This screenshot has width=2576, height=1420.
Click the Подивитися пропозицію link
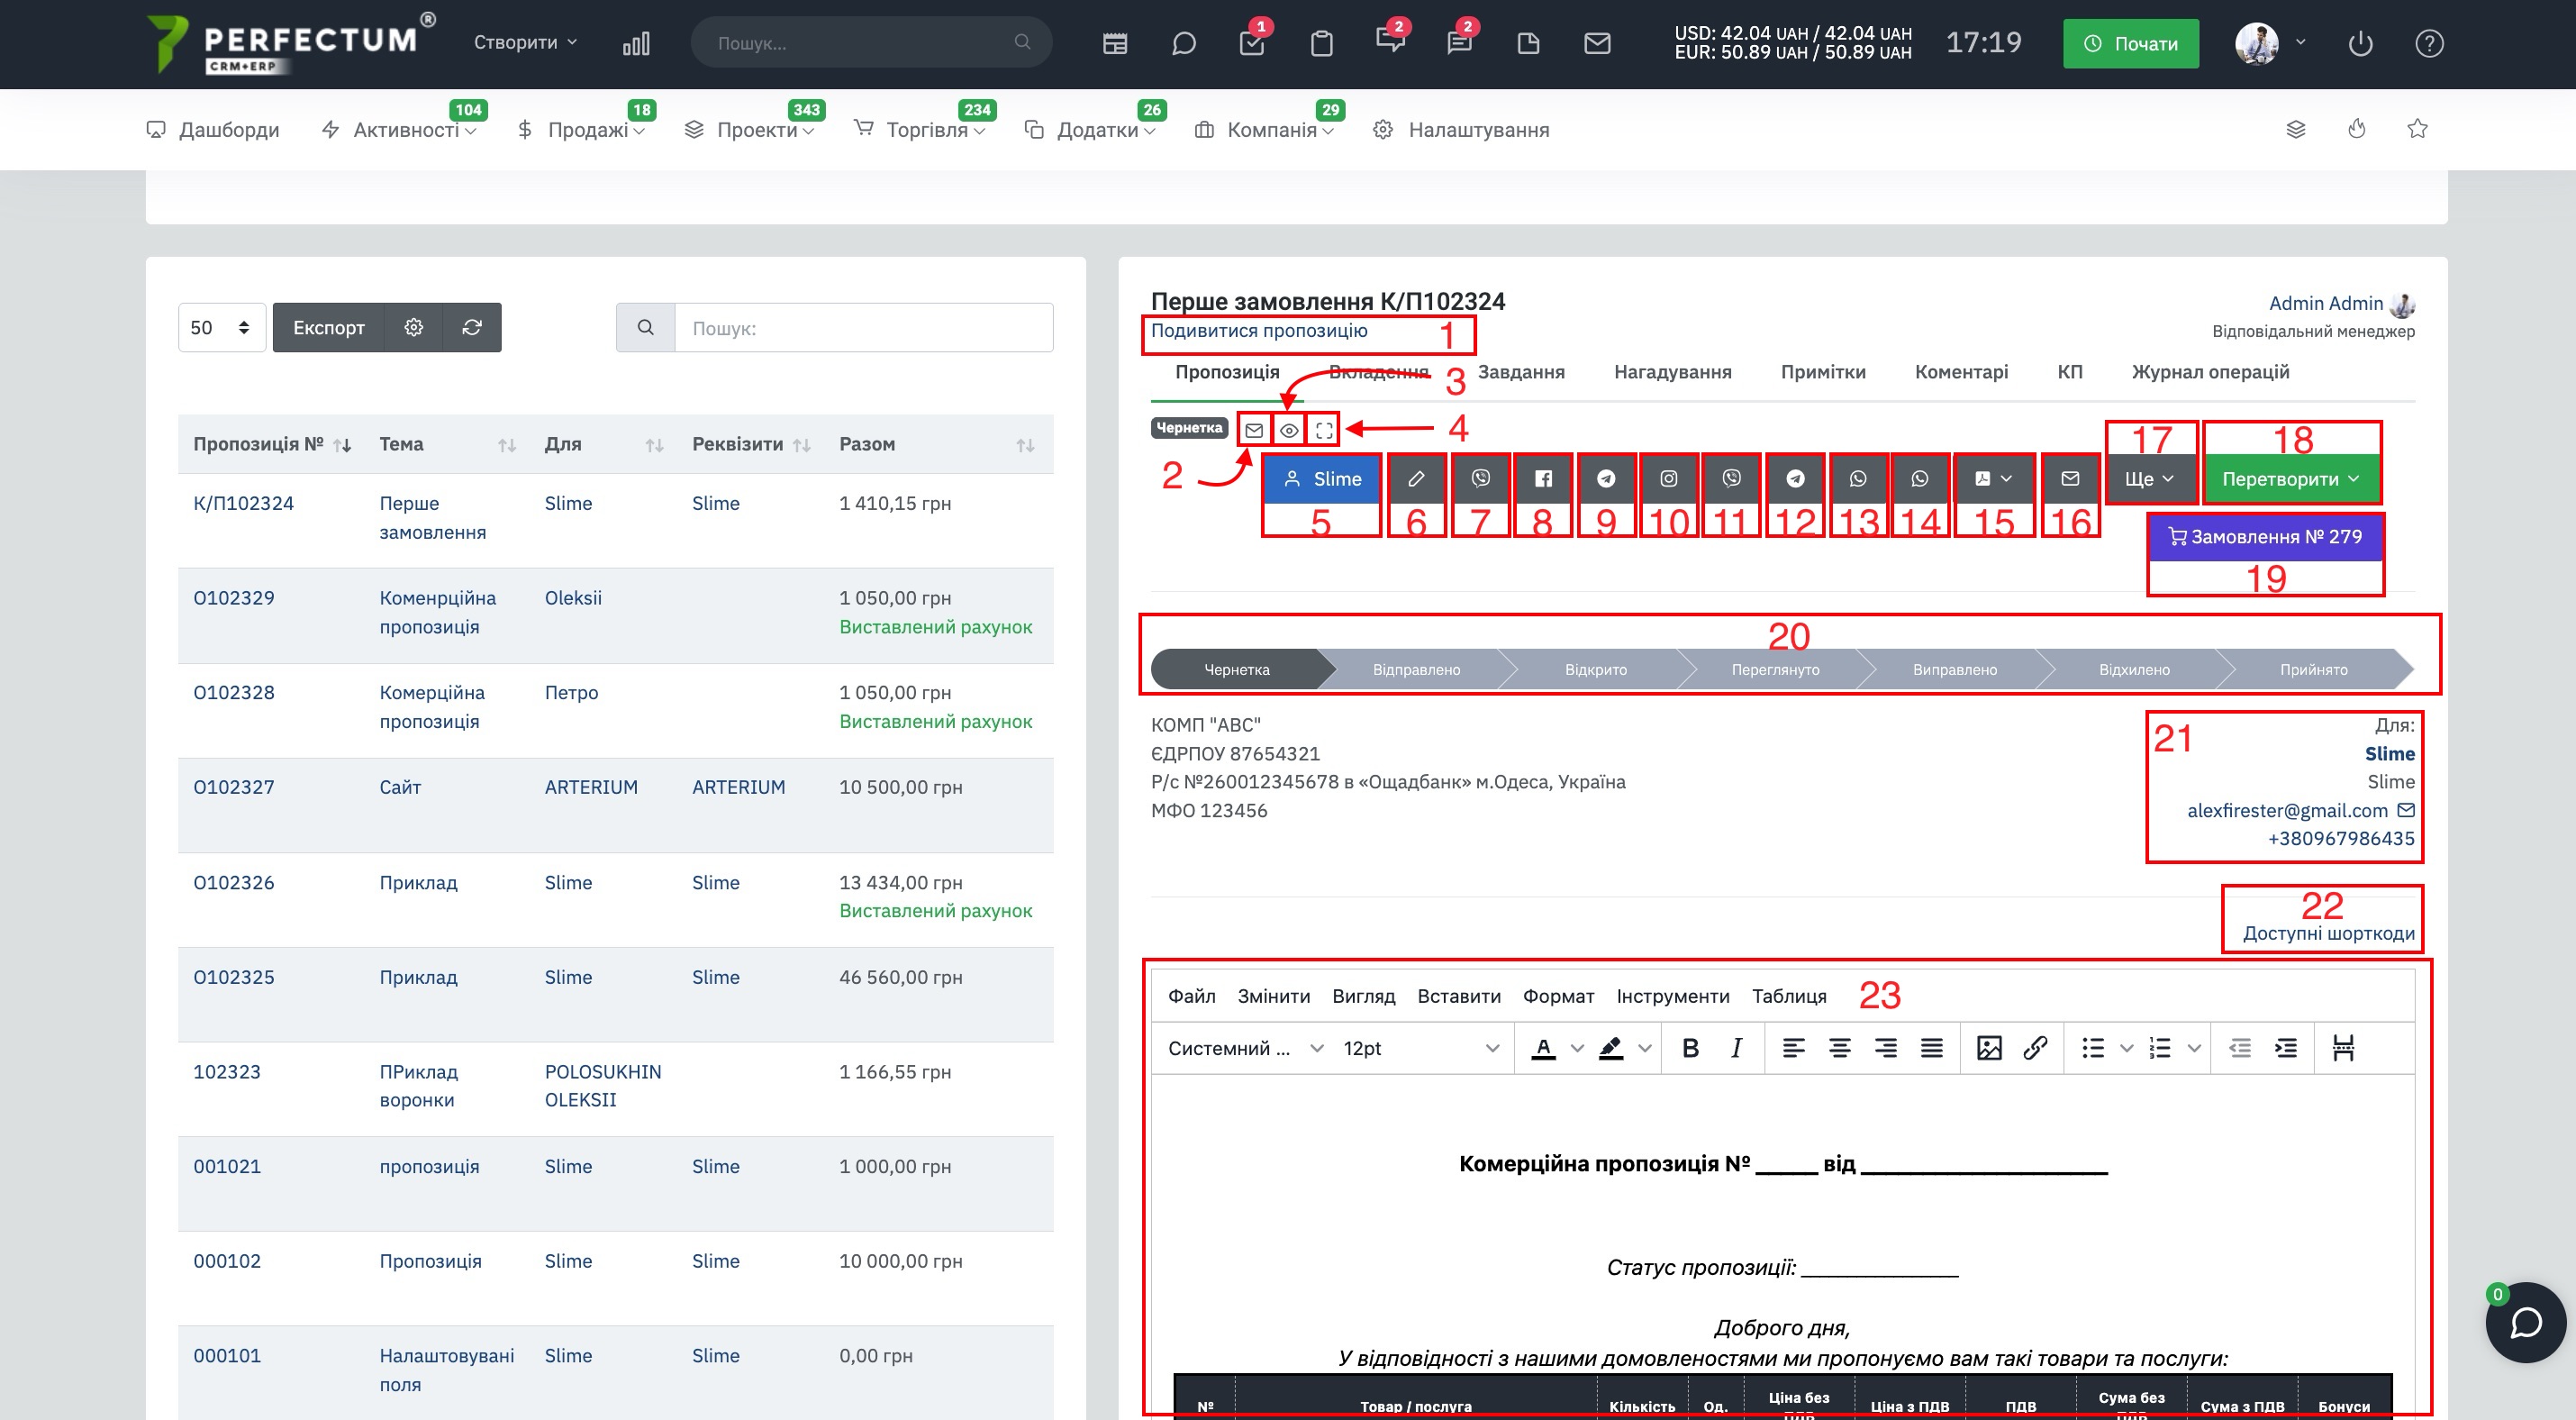click(1259, 331)
